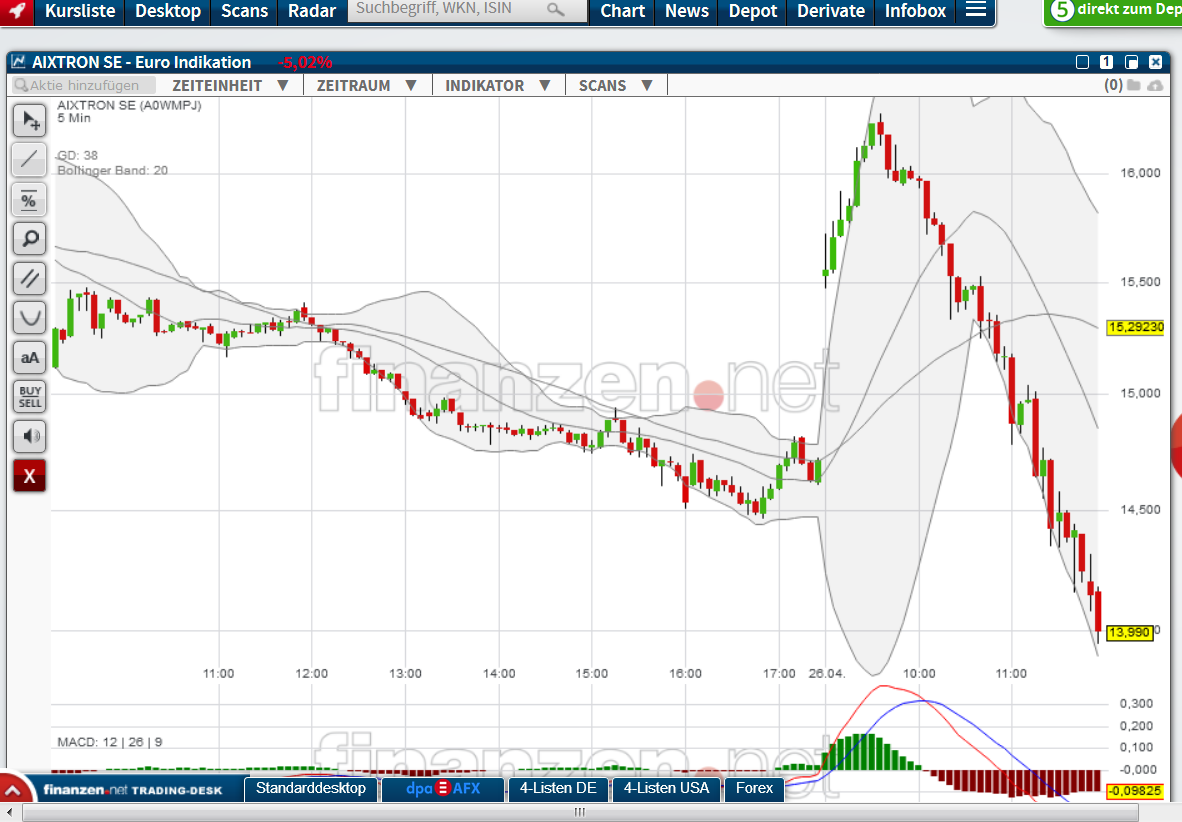Open the Depot menu item
Viewport: 1182px width, 822px height.
click(x=752, y=11)
